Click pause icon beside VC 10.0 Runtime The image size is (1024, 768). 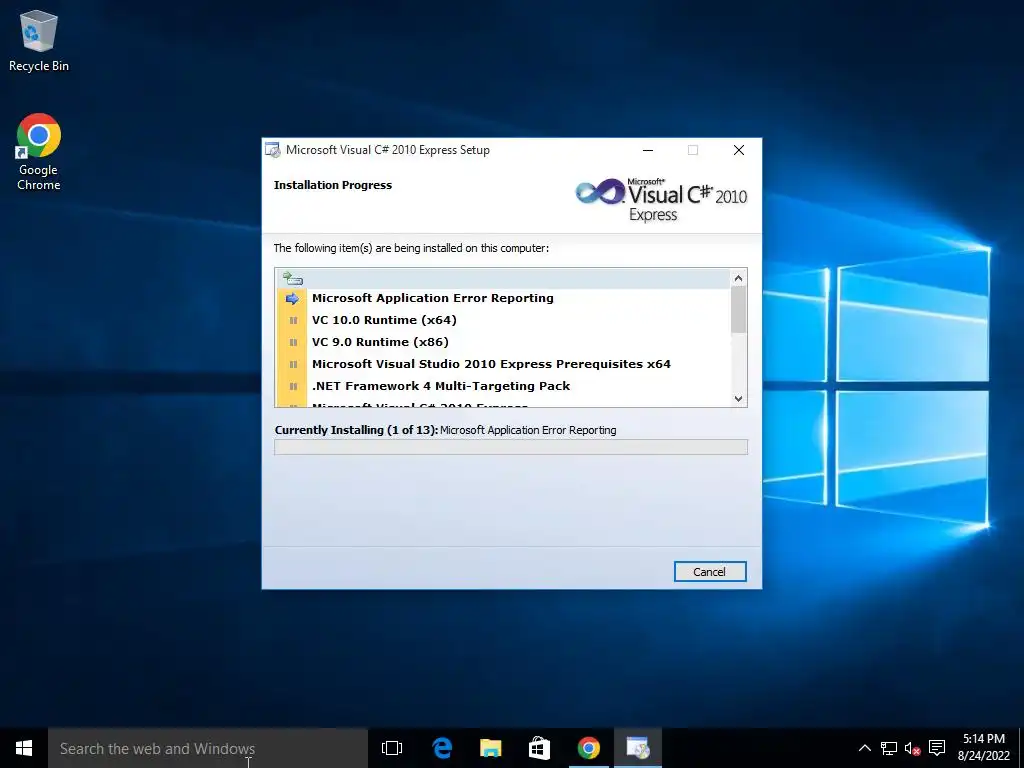pyautogui.click(x=293, y=320)
